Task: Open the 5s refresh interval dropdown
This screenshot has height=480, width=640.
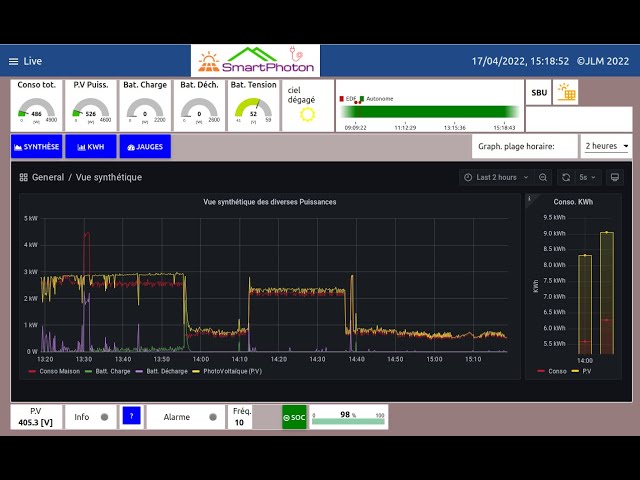Action: tap(588, 177)
